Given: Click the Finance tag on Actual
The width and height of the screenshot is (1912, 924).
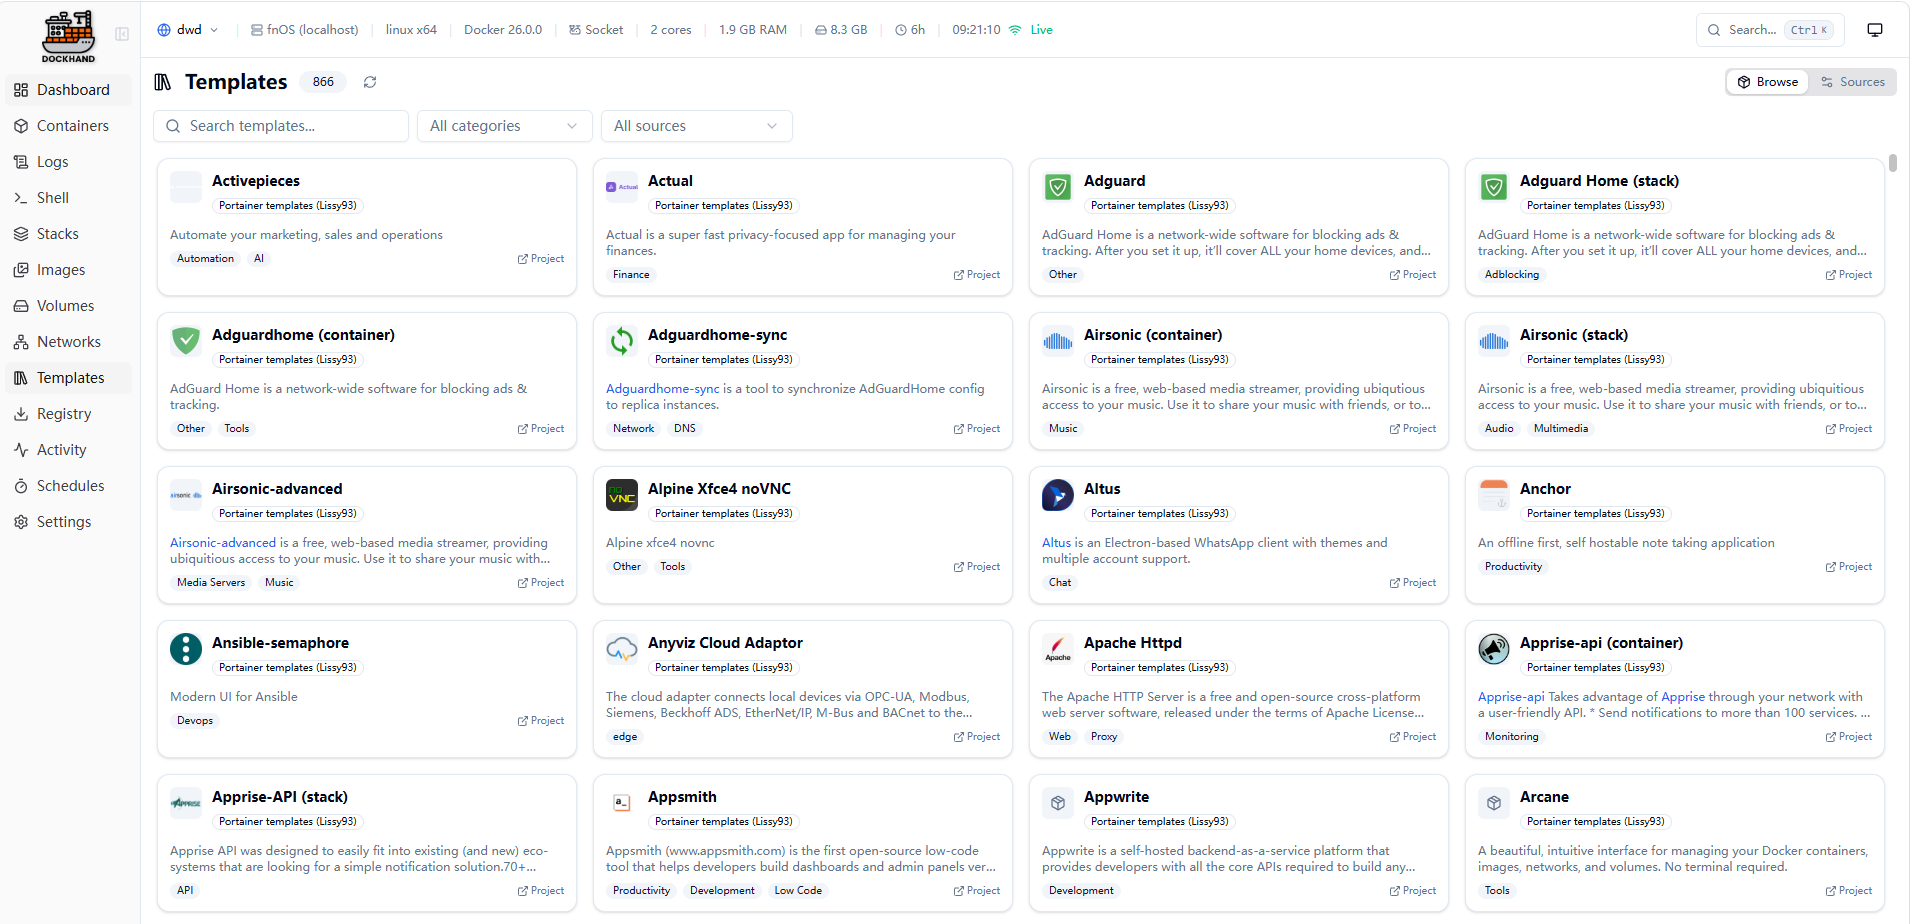Looking at the screenshot, I should coord(631,275).
